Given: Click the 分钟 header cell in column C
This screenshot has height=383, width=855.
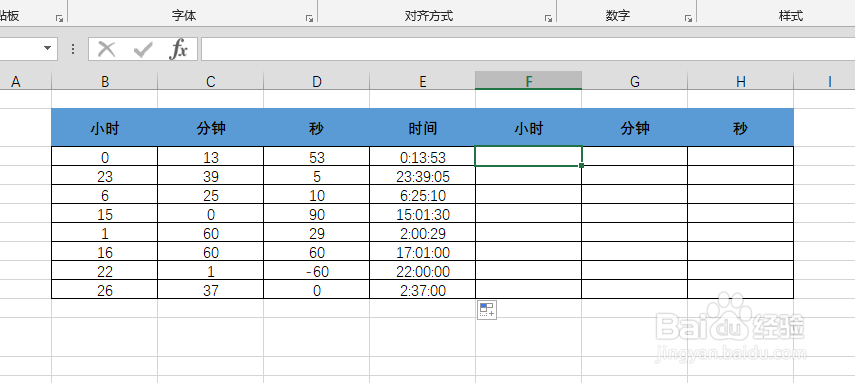Looking at the screenshot, I should 210,128.
